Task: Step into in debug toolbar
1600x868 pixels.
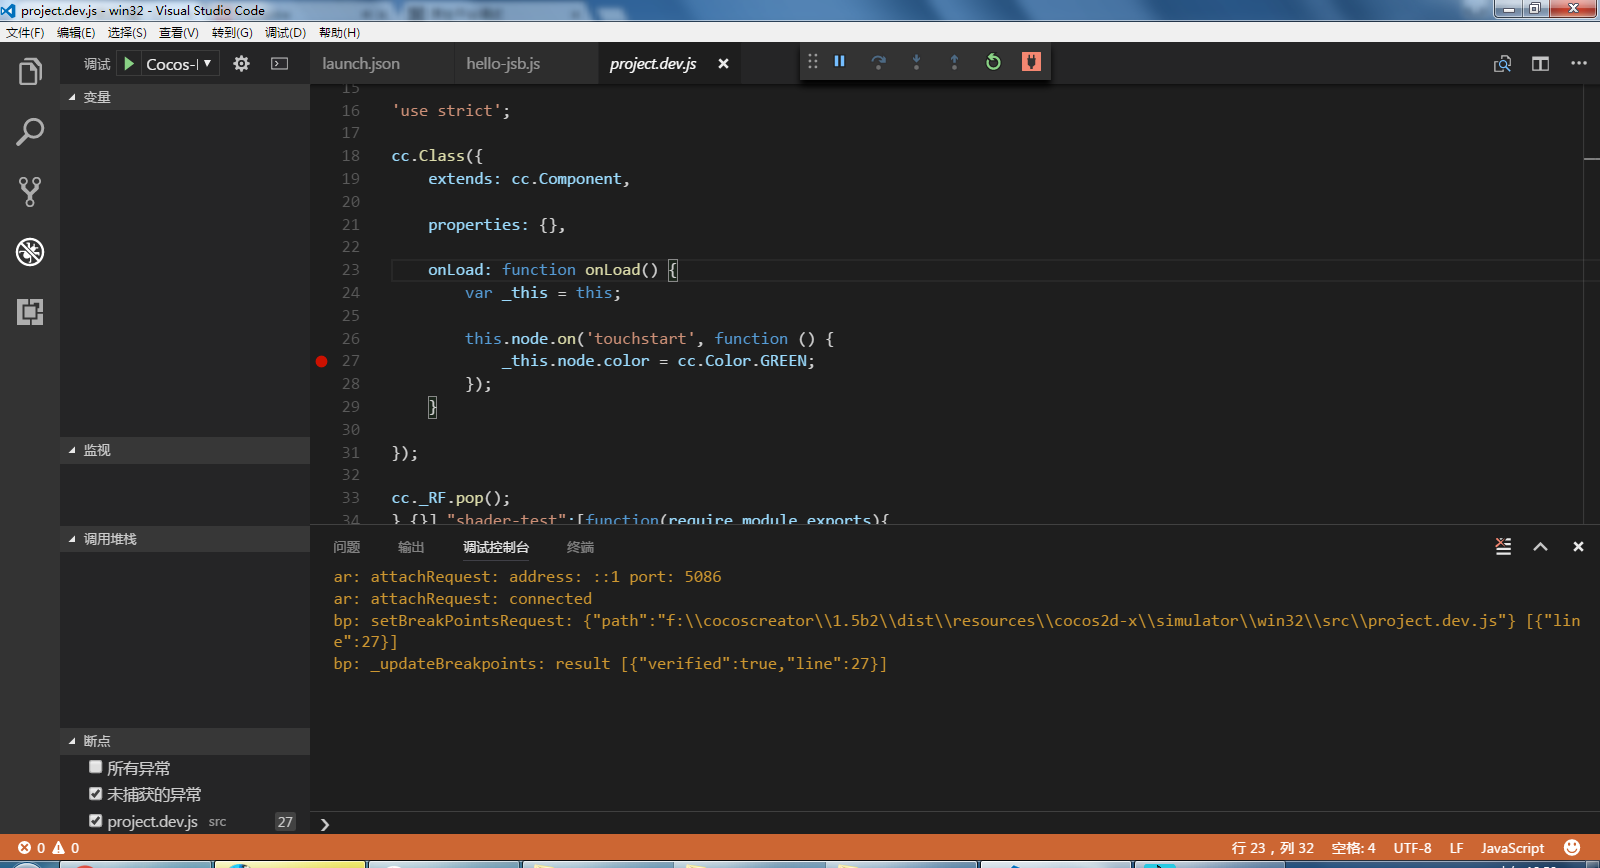Action: pos(916,62)
